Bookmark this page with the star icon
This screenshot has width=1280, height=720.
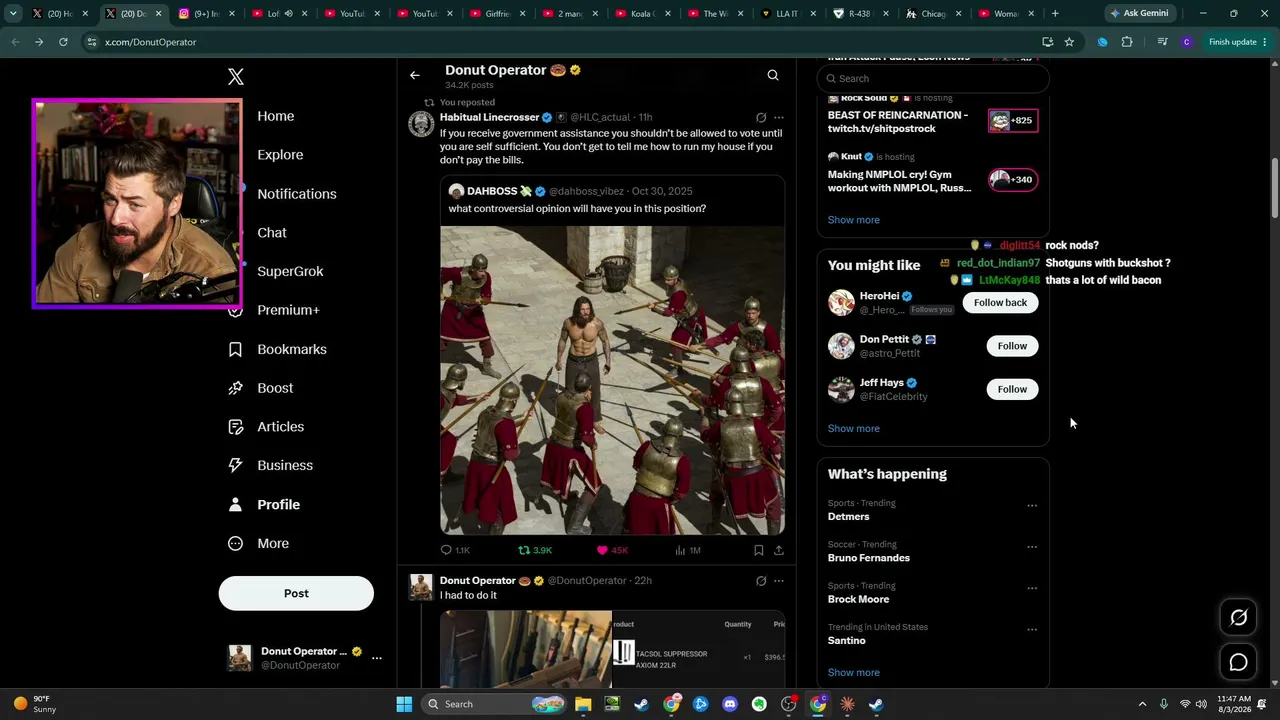[x=1069, y=42]
